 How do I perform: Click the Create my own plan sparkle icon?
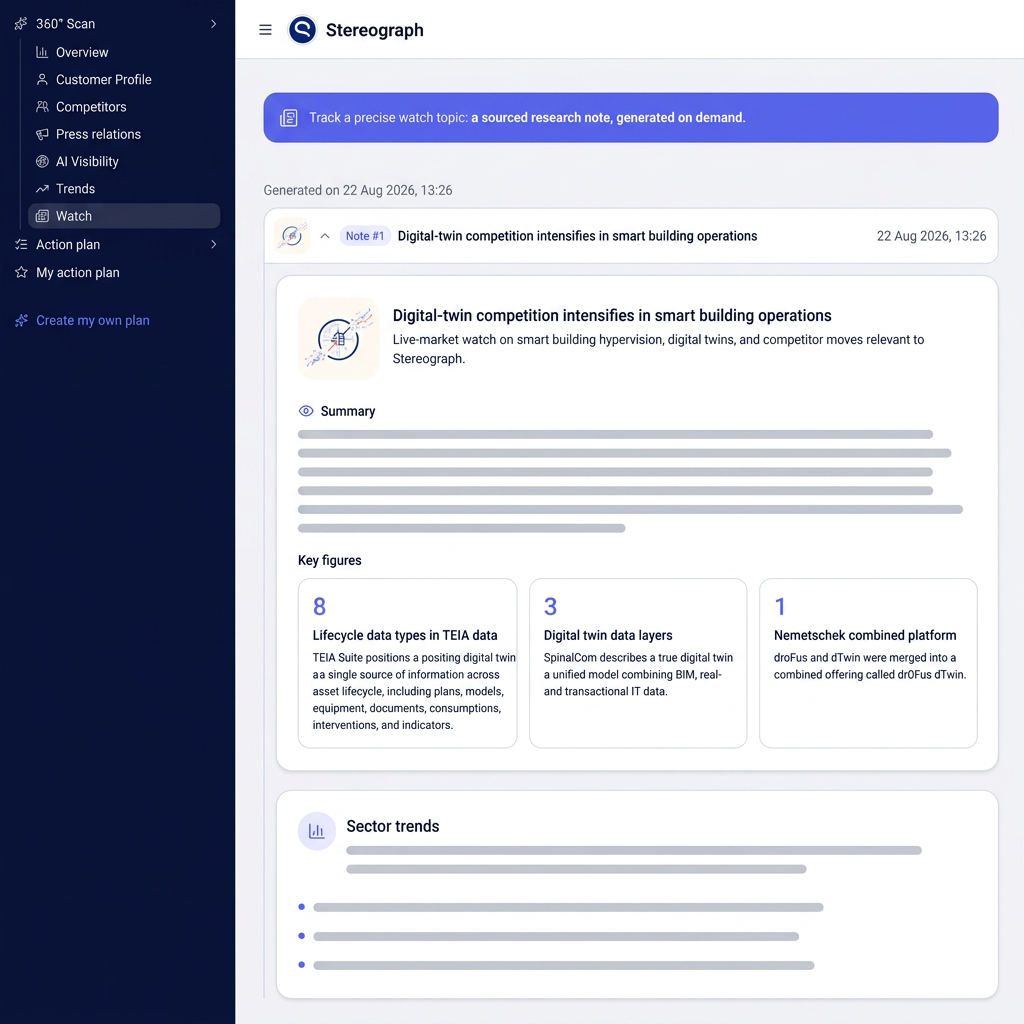click(x=21, y=321)
